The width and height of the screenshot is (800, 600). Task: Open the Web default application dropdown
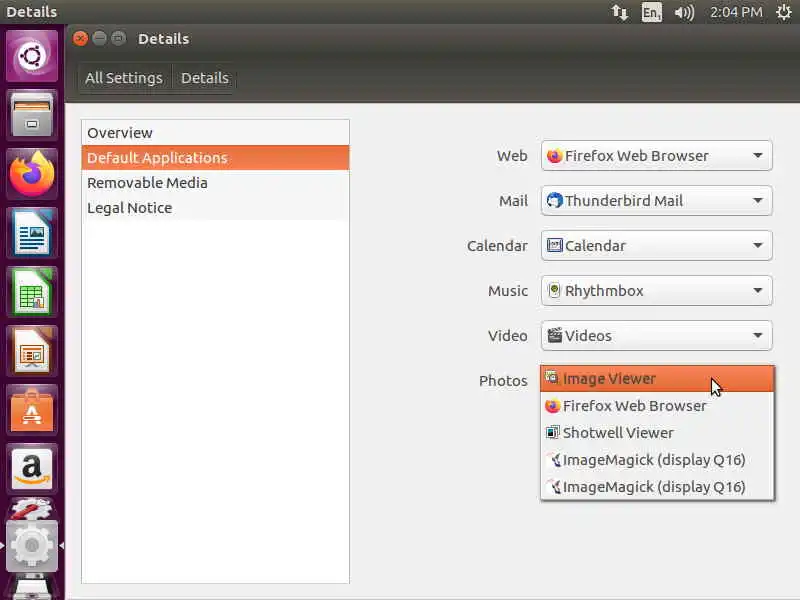click(x=657, y=156)
